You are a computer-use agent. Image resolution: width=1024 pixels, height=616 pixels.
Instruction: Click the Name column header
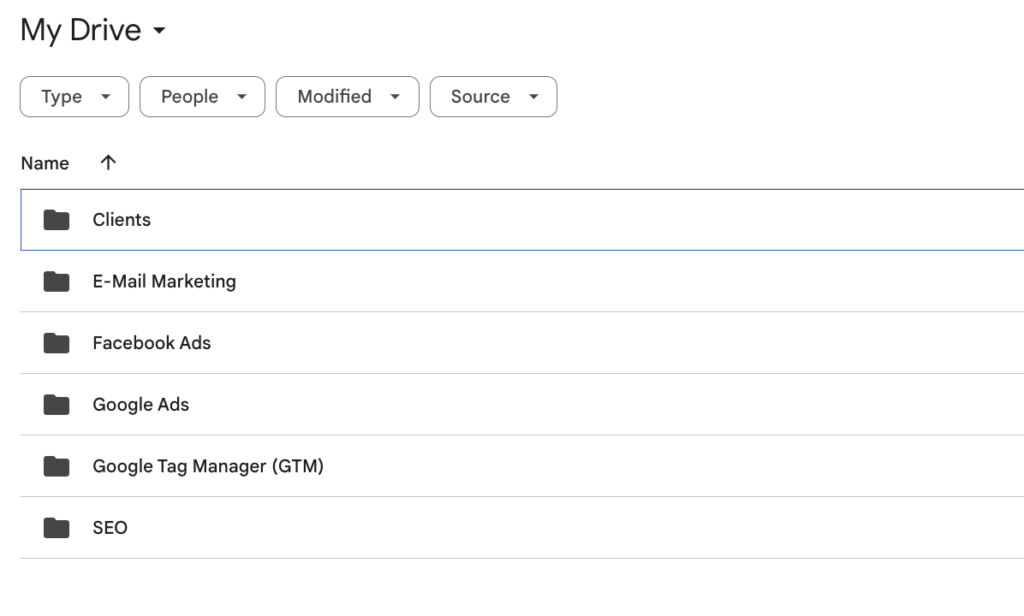[x=45, y=163]
